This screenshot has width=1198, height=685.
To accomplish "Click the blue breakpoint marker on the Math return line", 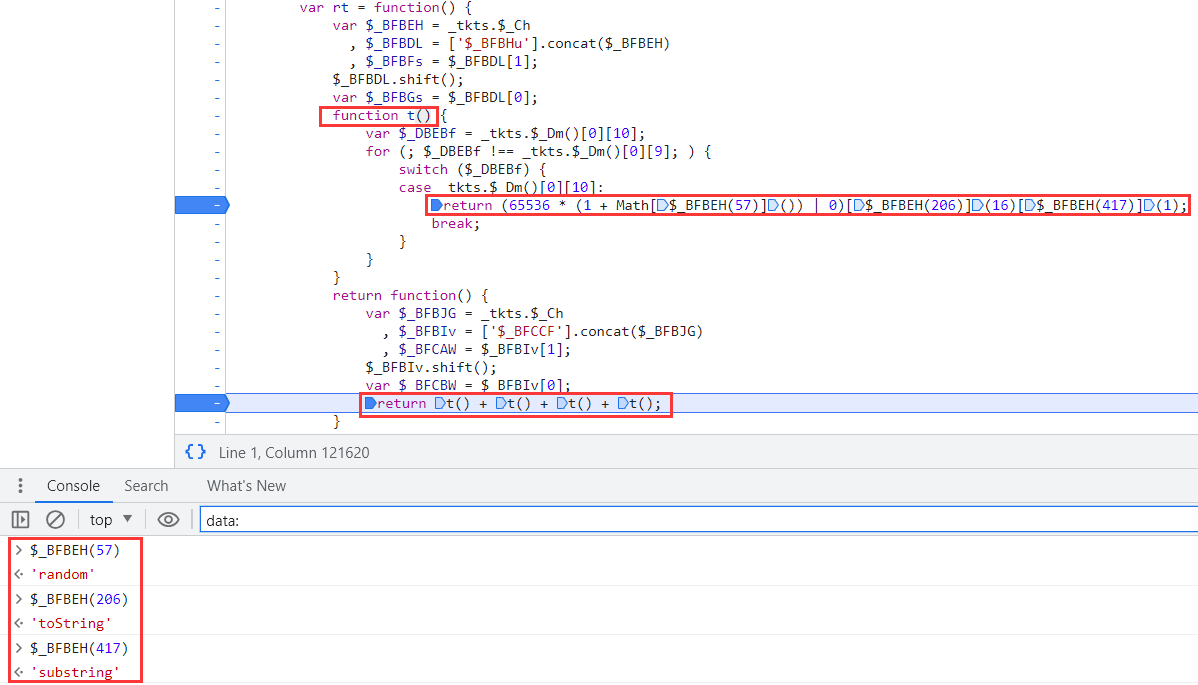I will click(x=201, y=205).
